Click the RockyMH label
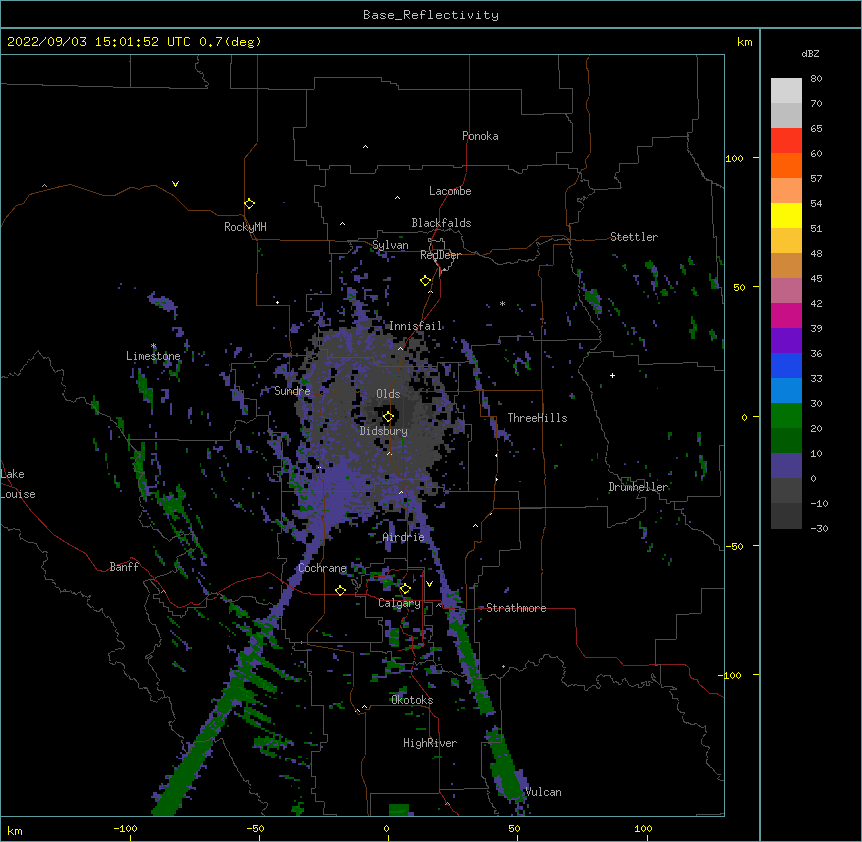This screenshot has width=862, height=842. coord(245,227)
